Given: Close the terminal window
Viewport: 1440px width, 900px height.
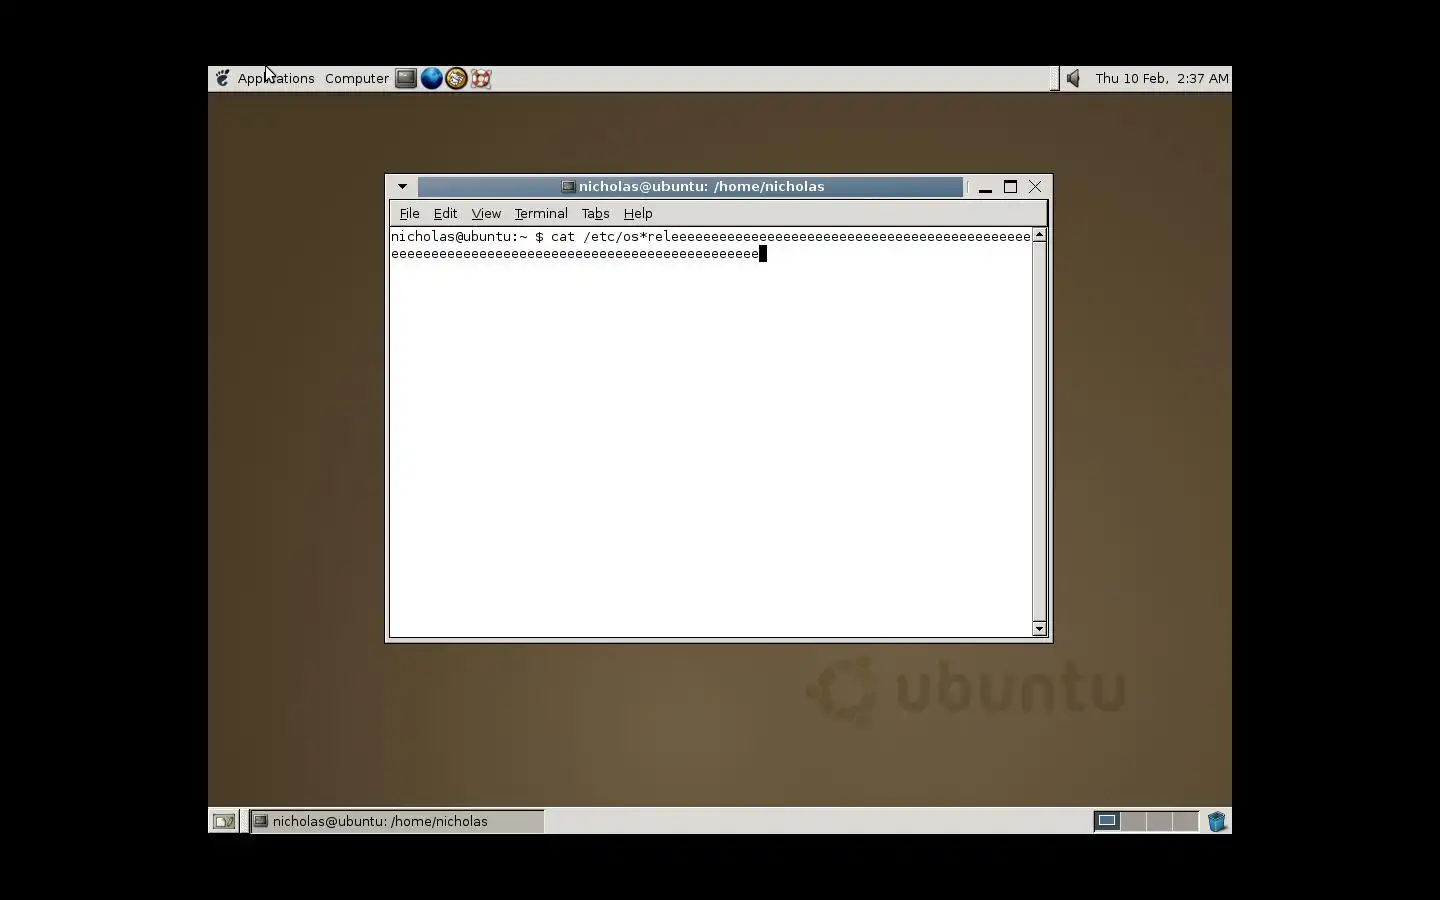Looking at the screenshot, I should click(x=1036, y=187).
